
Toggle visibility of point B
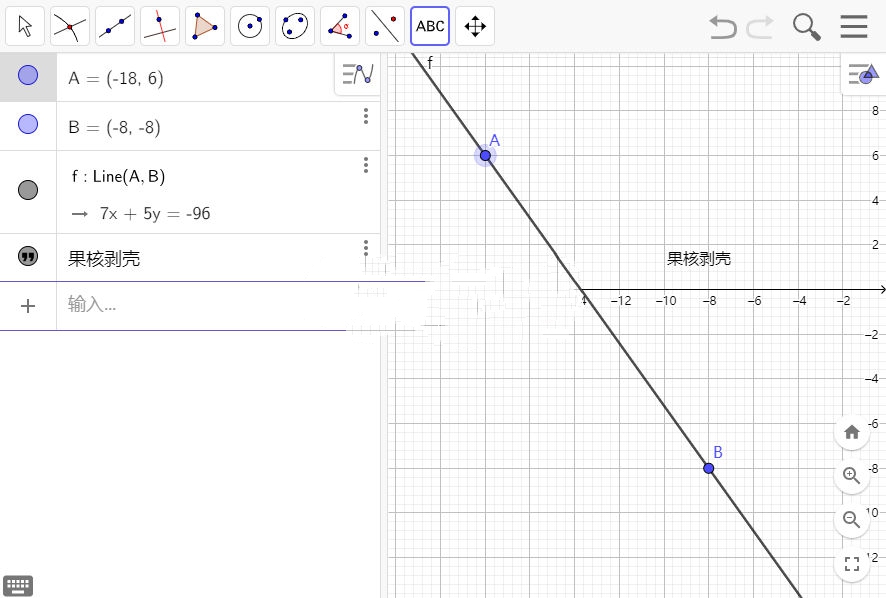[x=28, y=127]
